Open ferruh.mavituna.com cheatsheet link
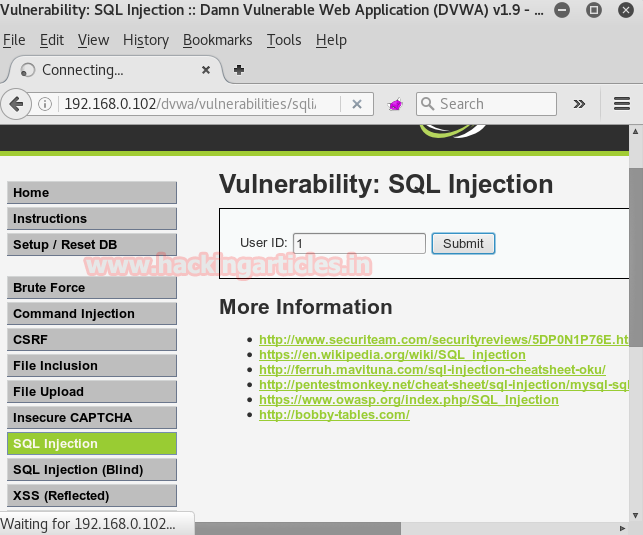Image resolution: width=643 pixels, height=535 pixels. click(x=432, y=370)
